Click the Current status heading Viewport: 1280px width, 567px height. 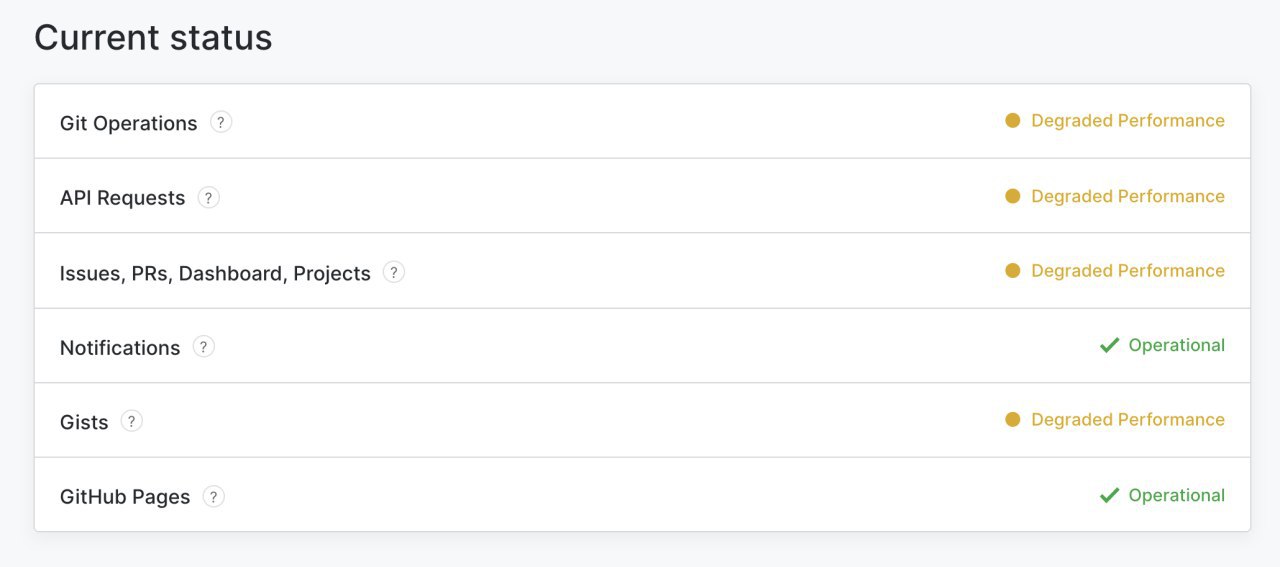[x=153, y=38]
